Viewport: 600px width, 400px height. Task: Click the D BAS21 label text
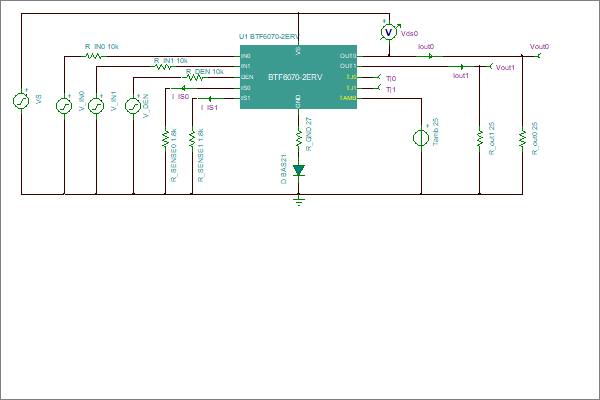pos(284,169)
